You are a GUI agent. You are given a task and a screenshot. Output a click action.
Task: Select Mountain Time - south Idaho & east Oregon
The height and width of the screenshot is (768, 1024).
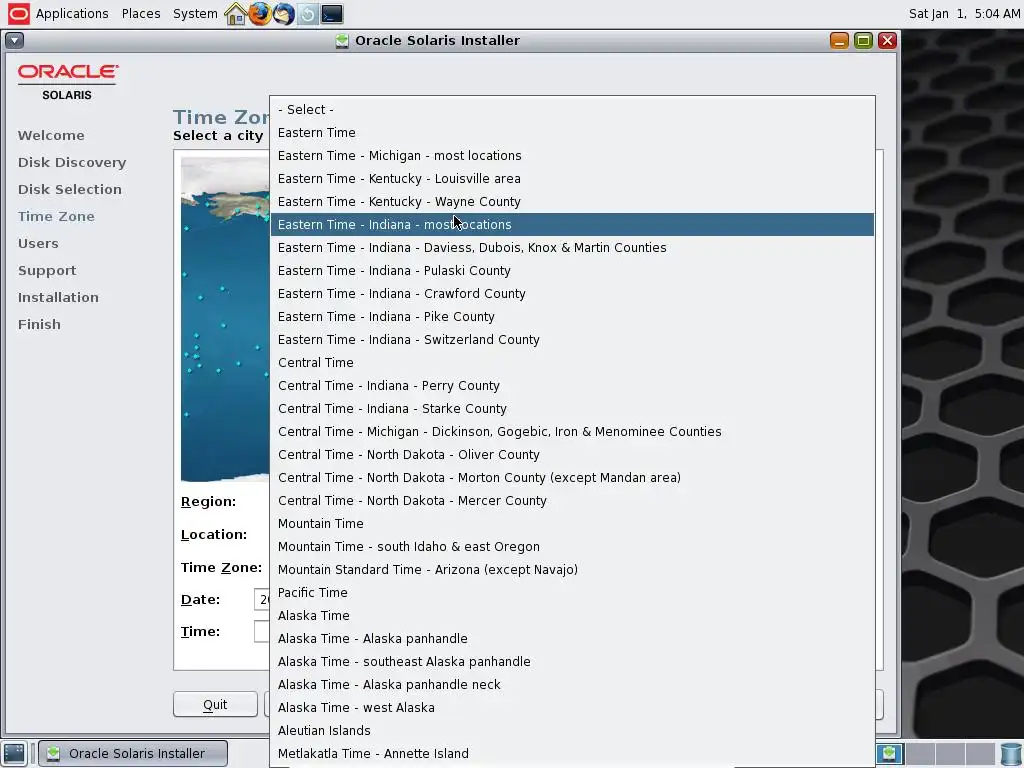point(572,547)
